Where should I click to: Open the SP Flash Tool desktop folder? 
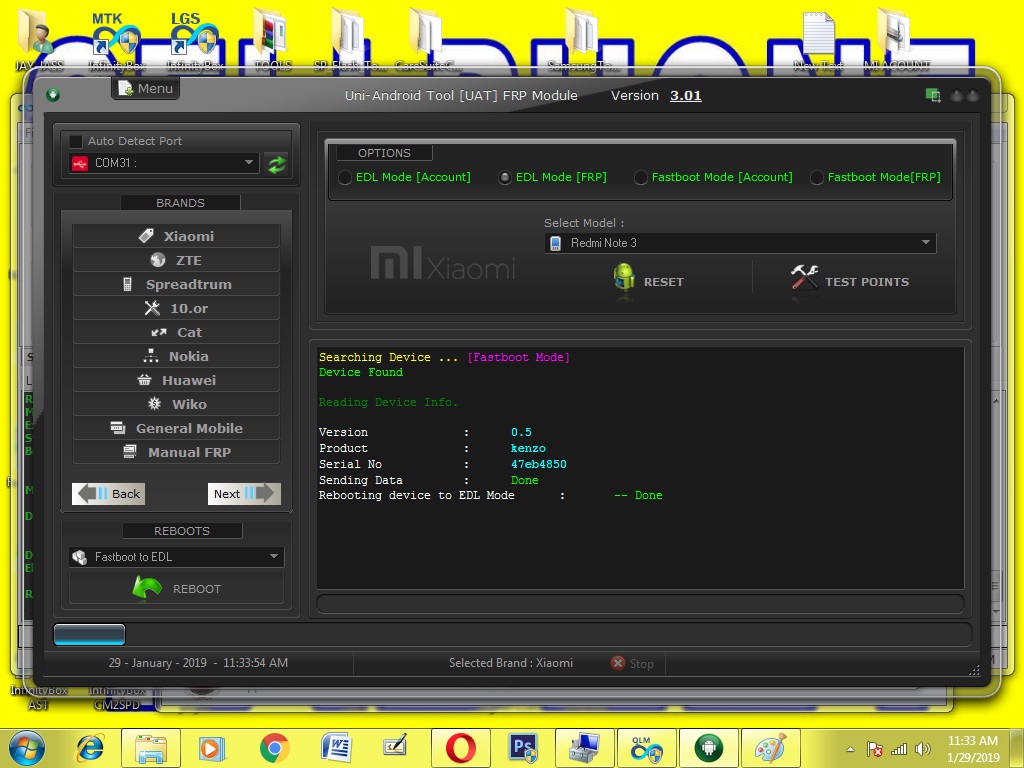[350, 40]
